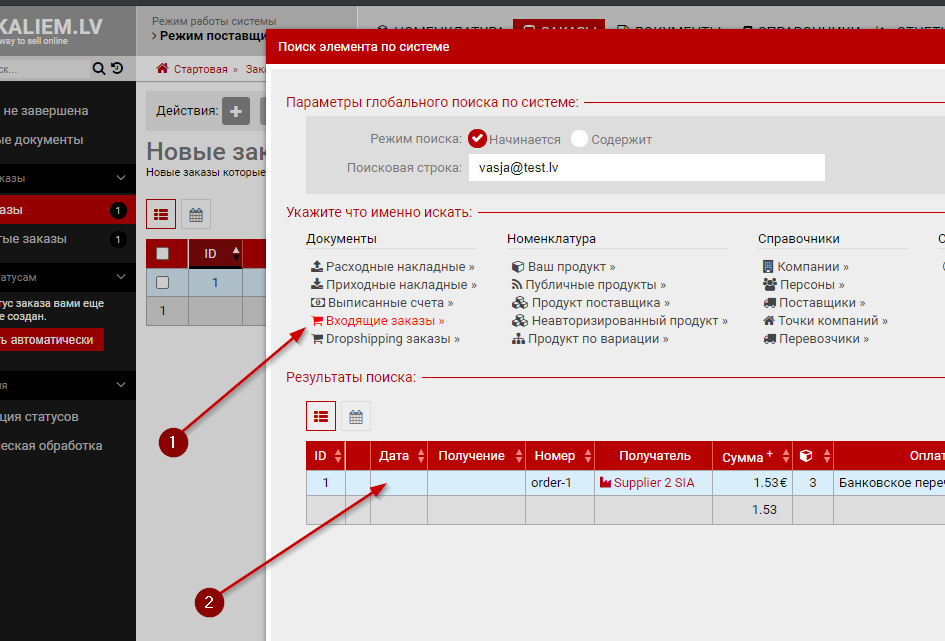The width and height of the screenshot is (945, 641).
Task: Click home icon in Стартовая breadcrumb
Action: (162, 70)
